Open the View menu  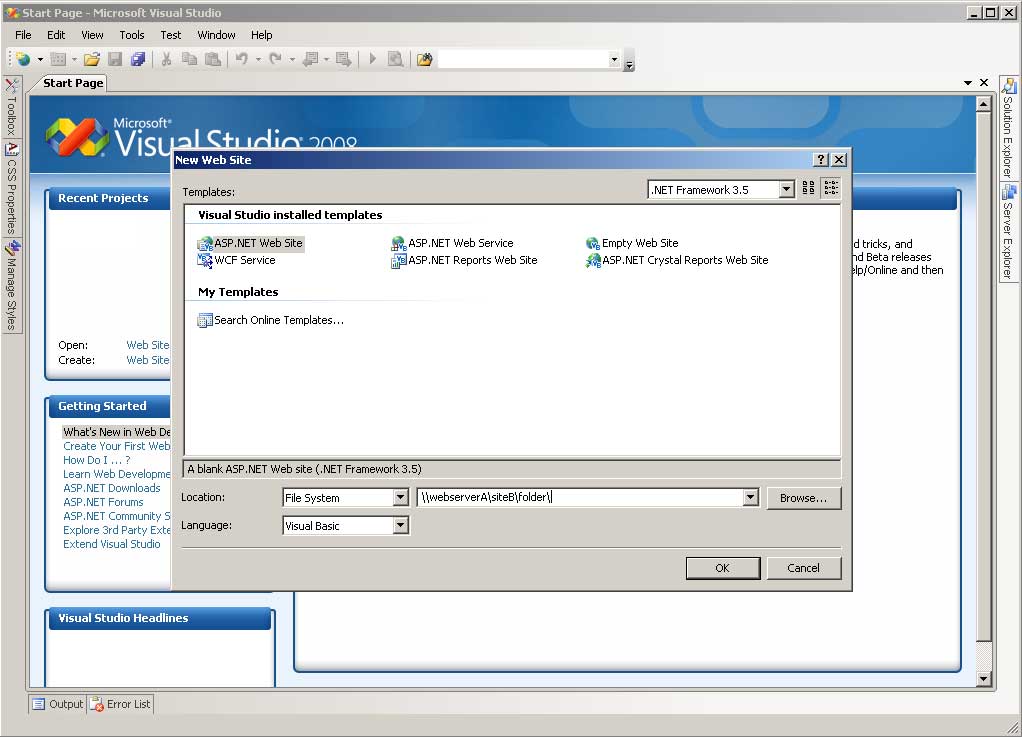[x=93, y=35]
